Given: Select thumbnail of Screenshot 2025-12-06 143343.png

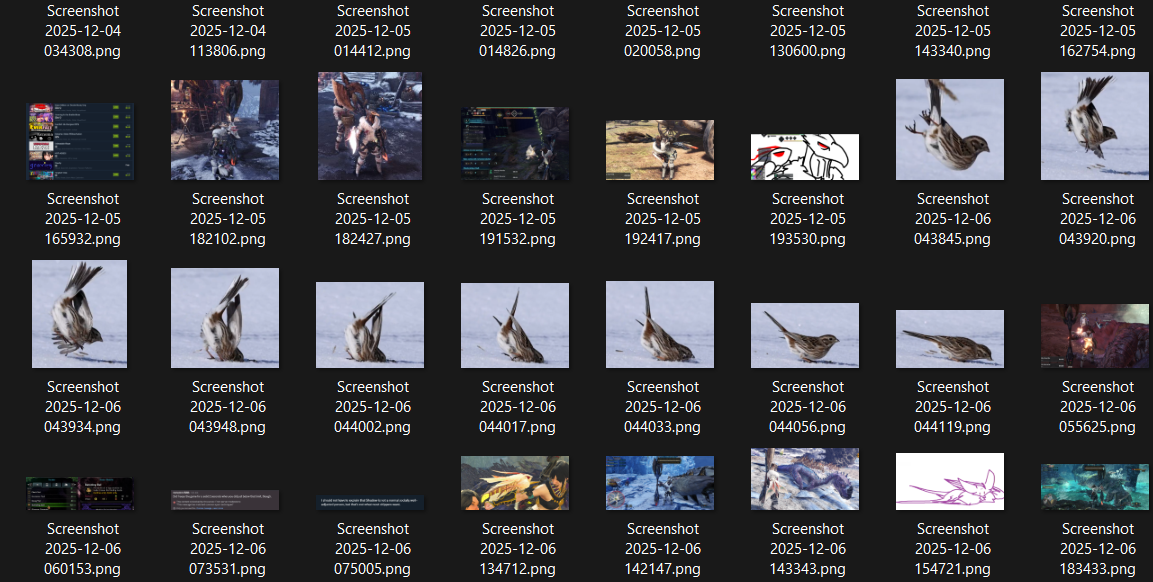Looking at the screenshot, I should tap(804, 479).
